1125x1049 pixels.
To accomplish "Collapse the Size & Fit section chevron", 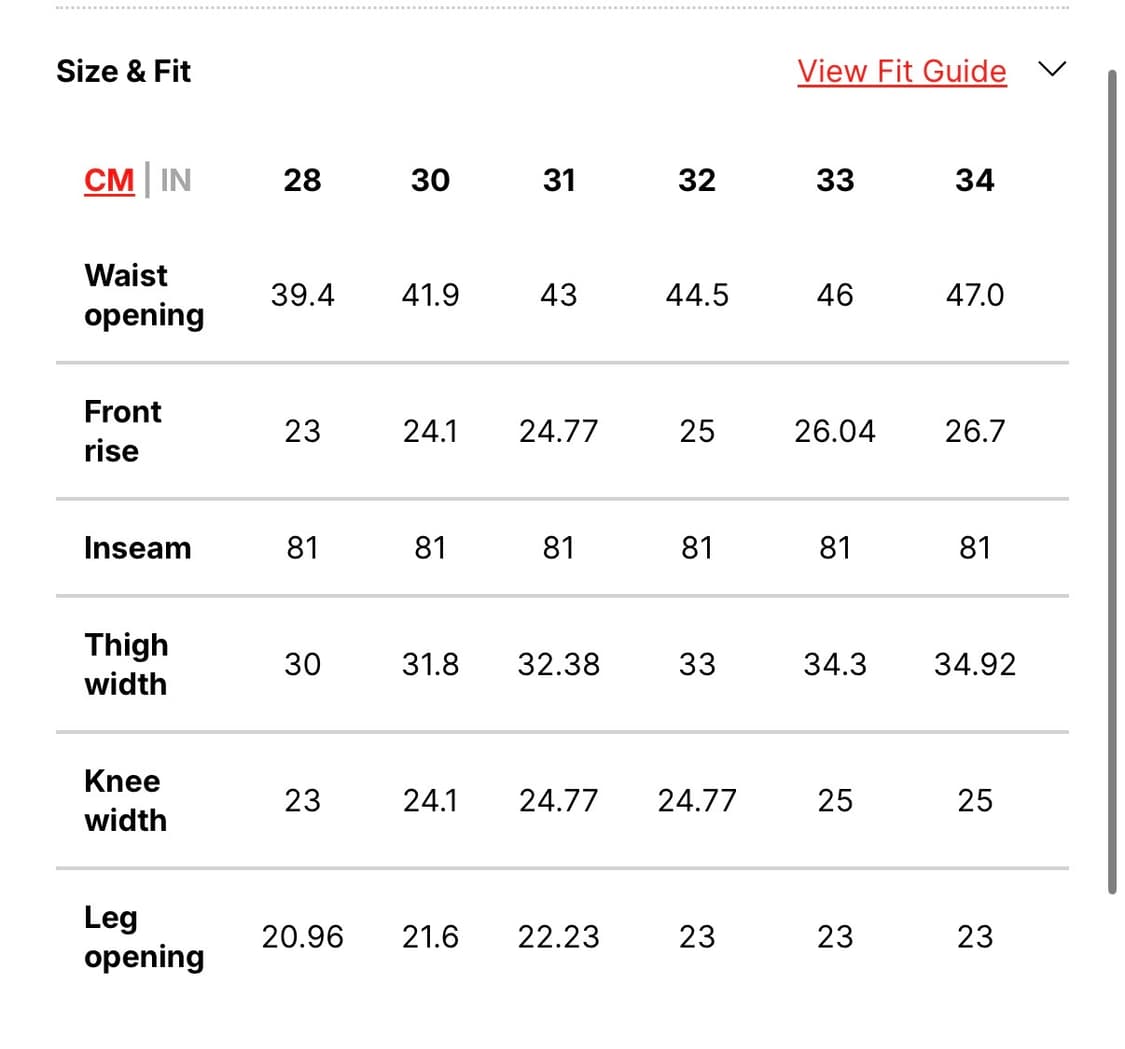I will (x=1052, y=69).
